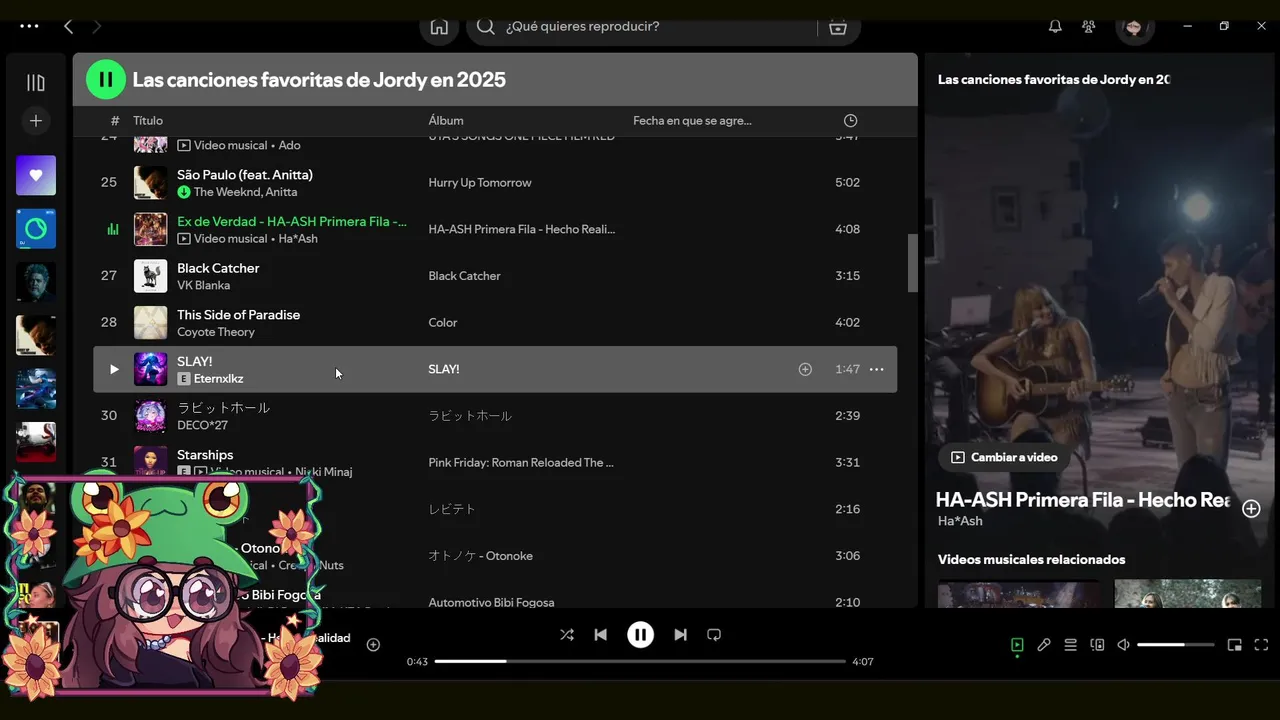1280x720 pixels.
Task: Open album link Hurry Up Tomorrow
Action: tap(480, 183)
